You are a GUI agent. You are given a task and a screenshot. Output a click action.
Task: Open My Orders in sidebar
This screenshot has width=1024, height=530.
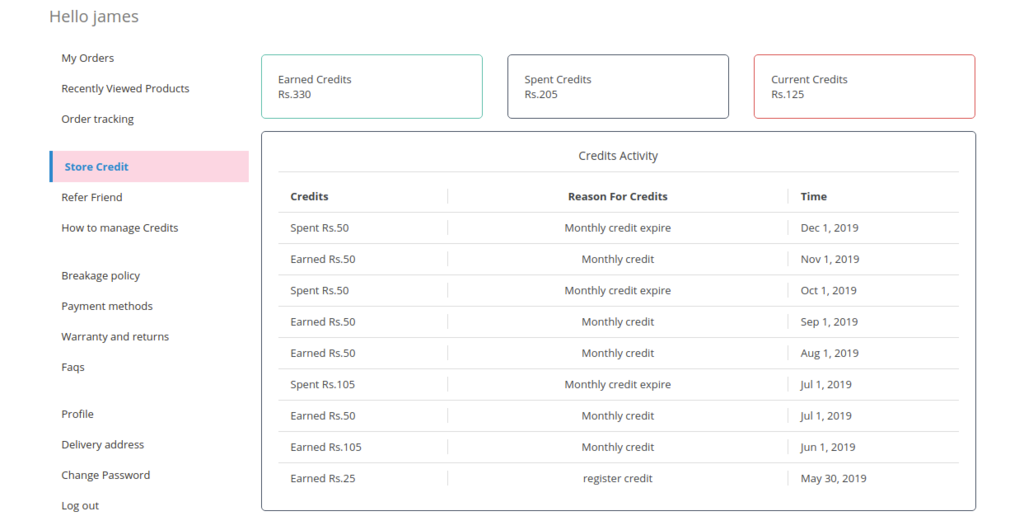pos(88,58)
